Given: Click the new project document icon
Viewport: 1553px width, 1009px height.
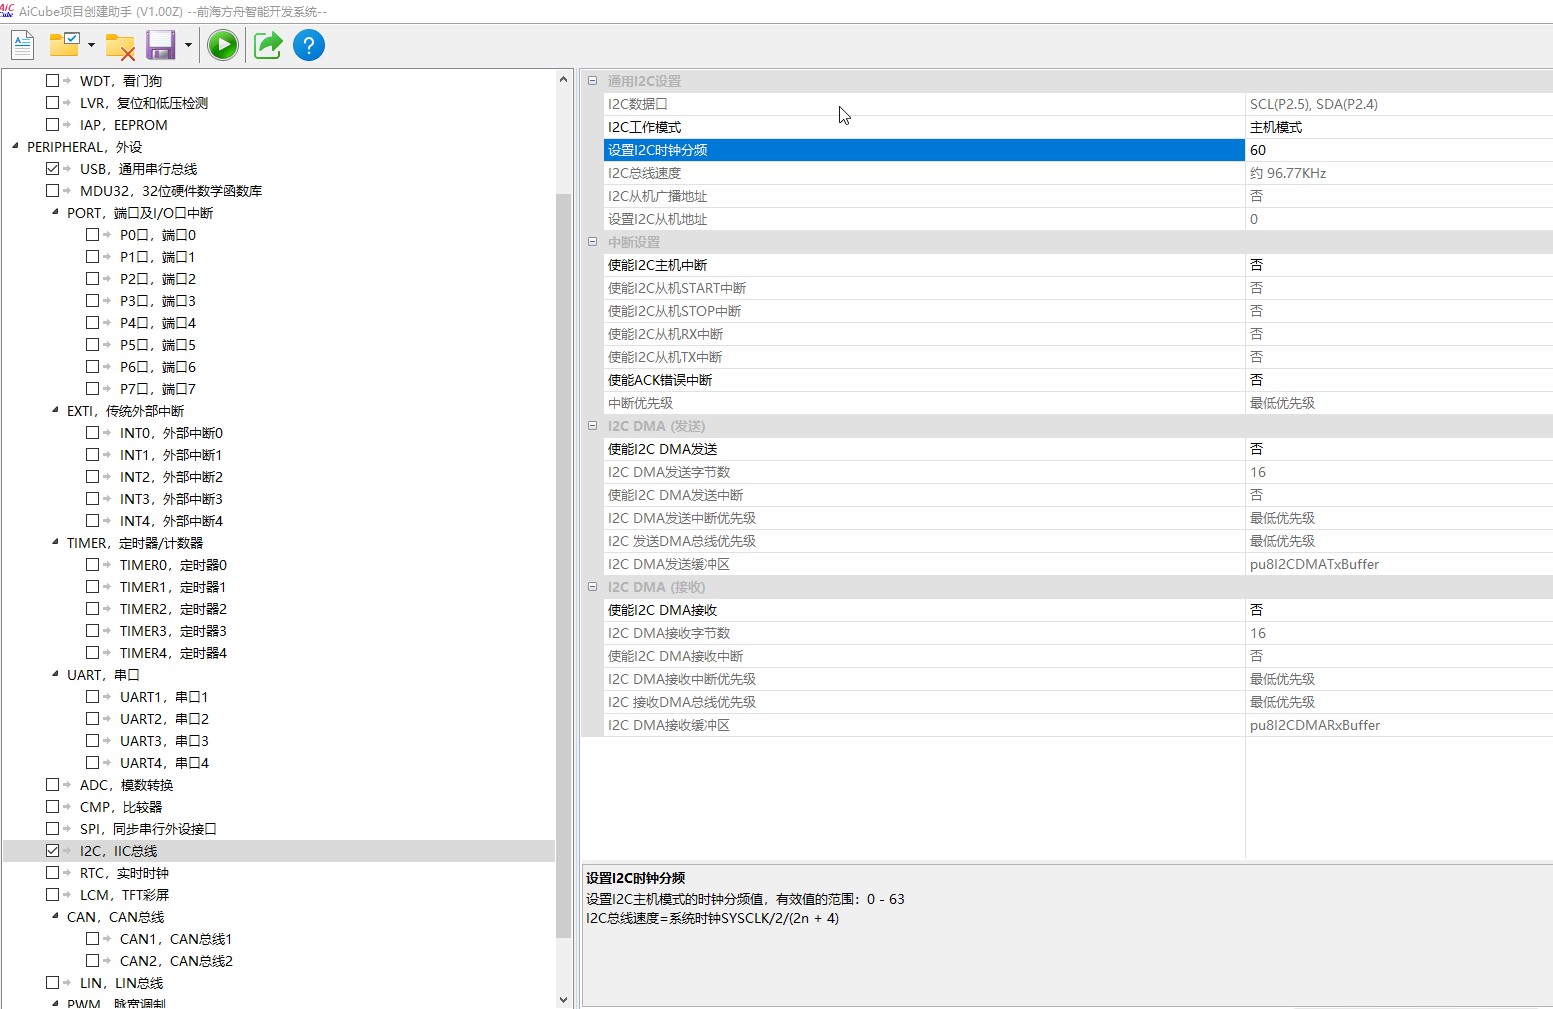Looking at the screenshot, I should 23,45.
